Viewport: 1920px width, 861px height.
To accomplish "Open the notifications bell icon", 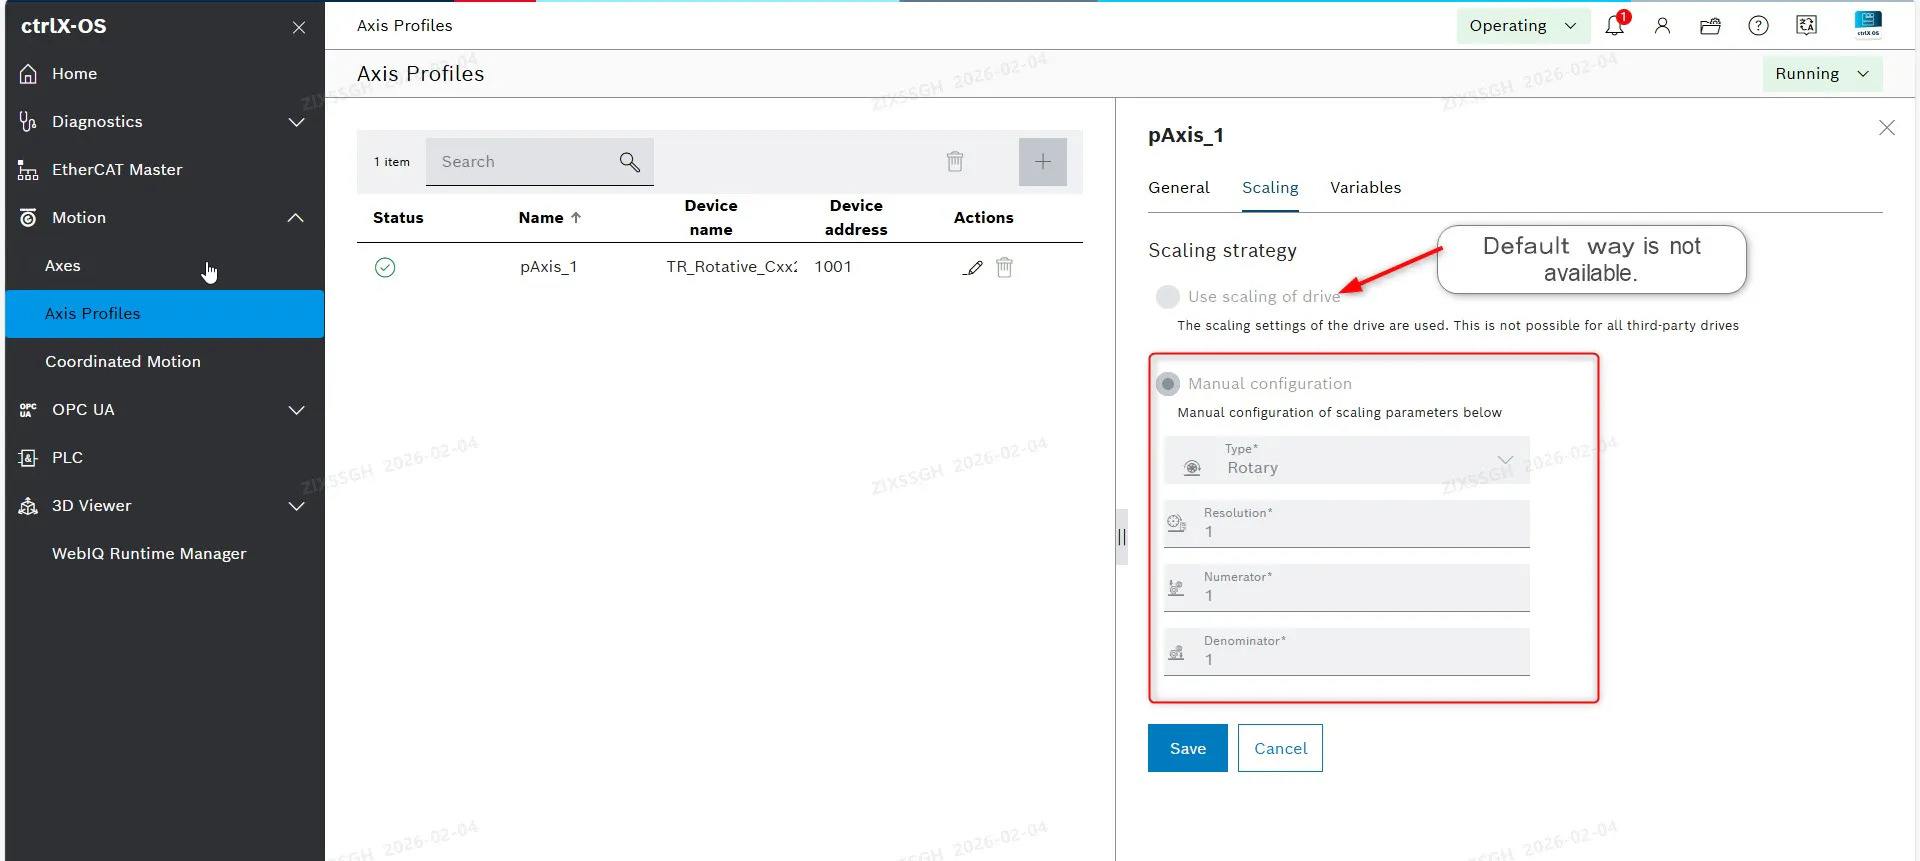I will [x=1614, y=26].
